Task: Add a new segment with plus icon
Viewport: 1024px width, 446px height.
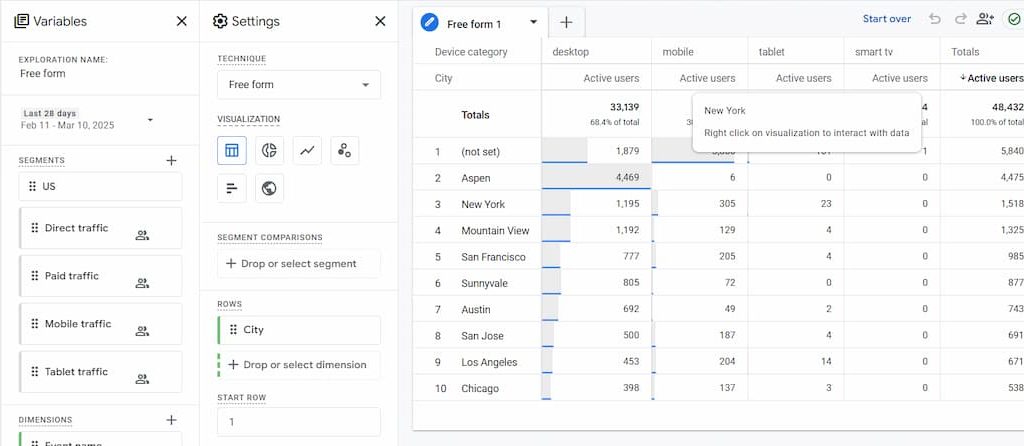Action: tap(171, 160)
